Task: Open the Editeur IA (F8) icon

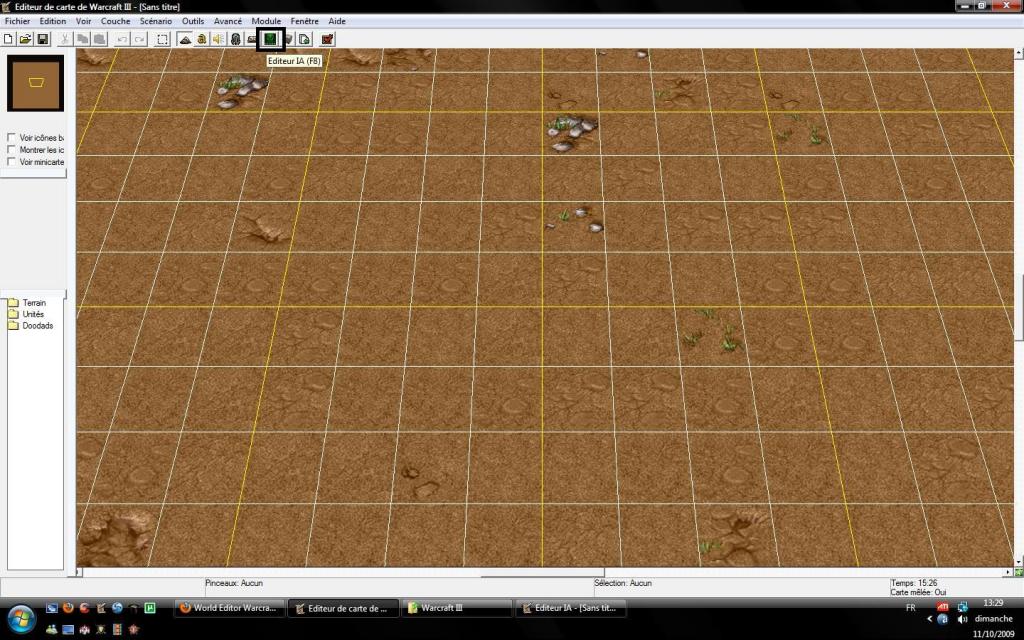Action: click(x=270, y=39)
